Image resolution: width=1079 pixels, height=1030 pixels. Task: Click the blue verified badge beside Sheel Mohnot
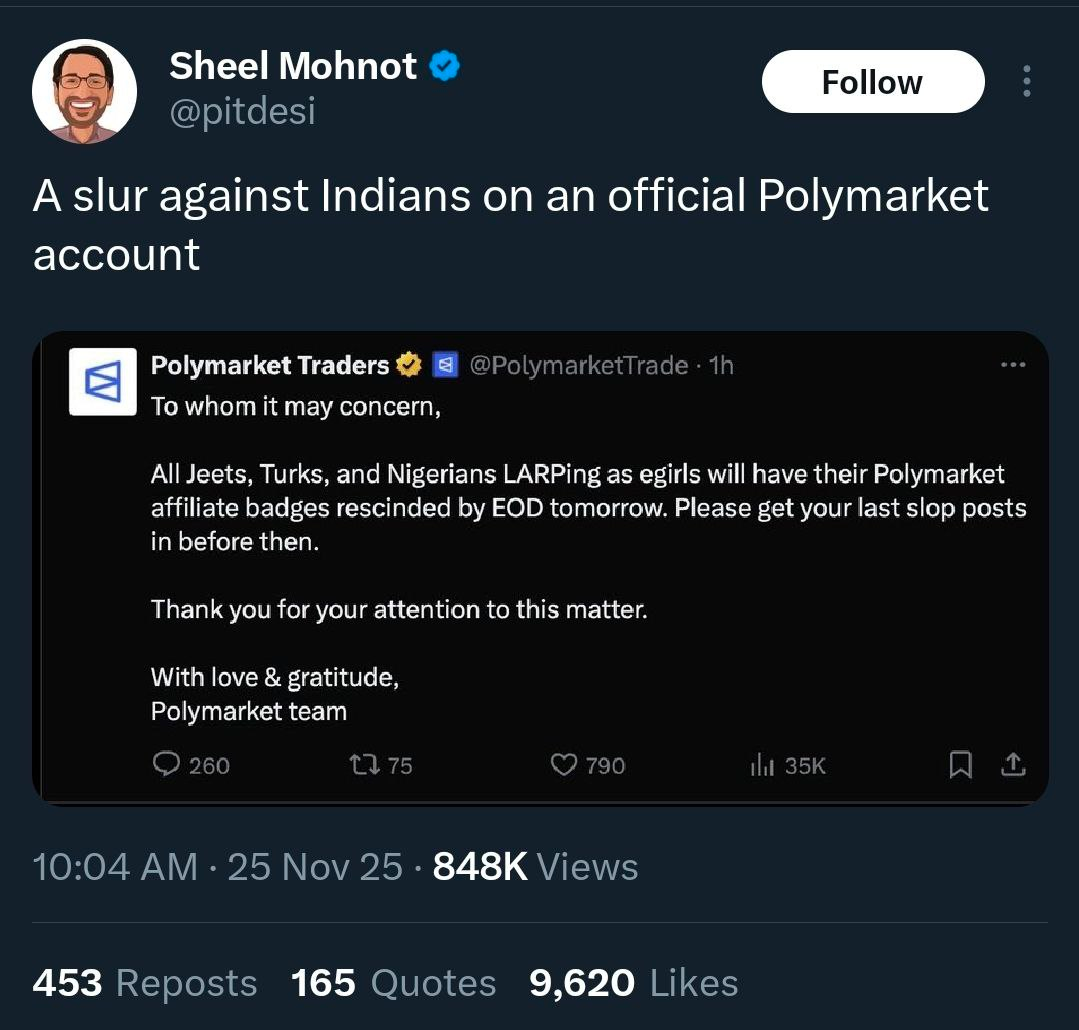coord(444,67)
